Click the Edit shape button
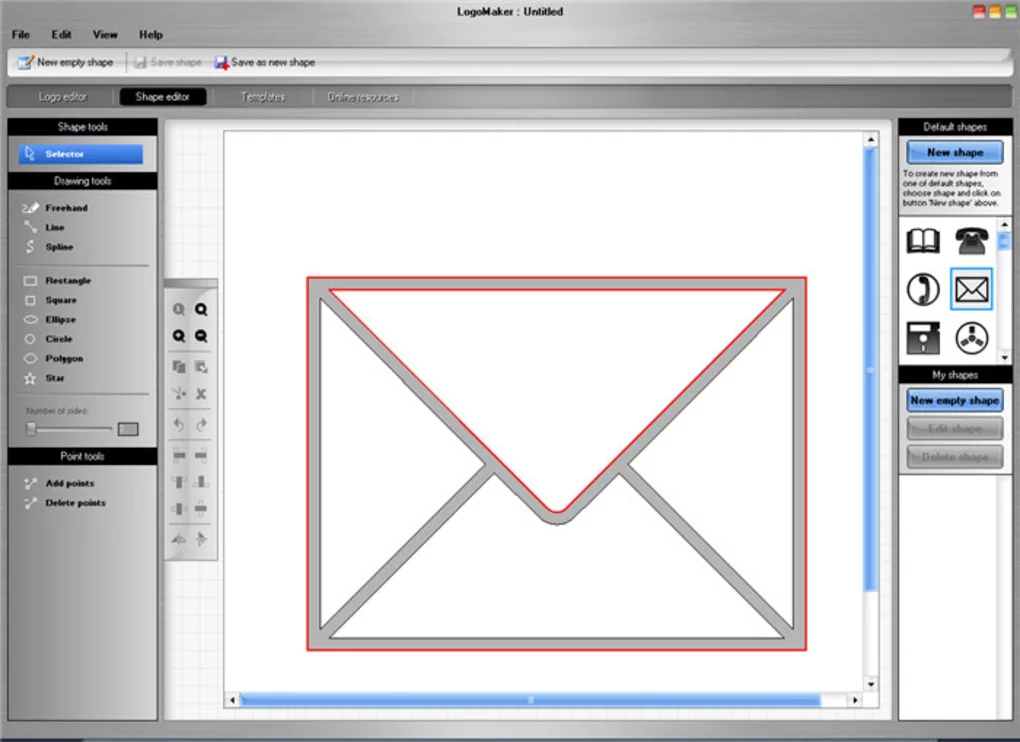The image size is (1020, 742). point(955,429)
